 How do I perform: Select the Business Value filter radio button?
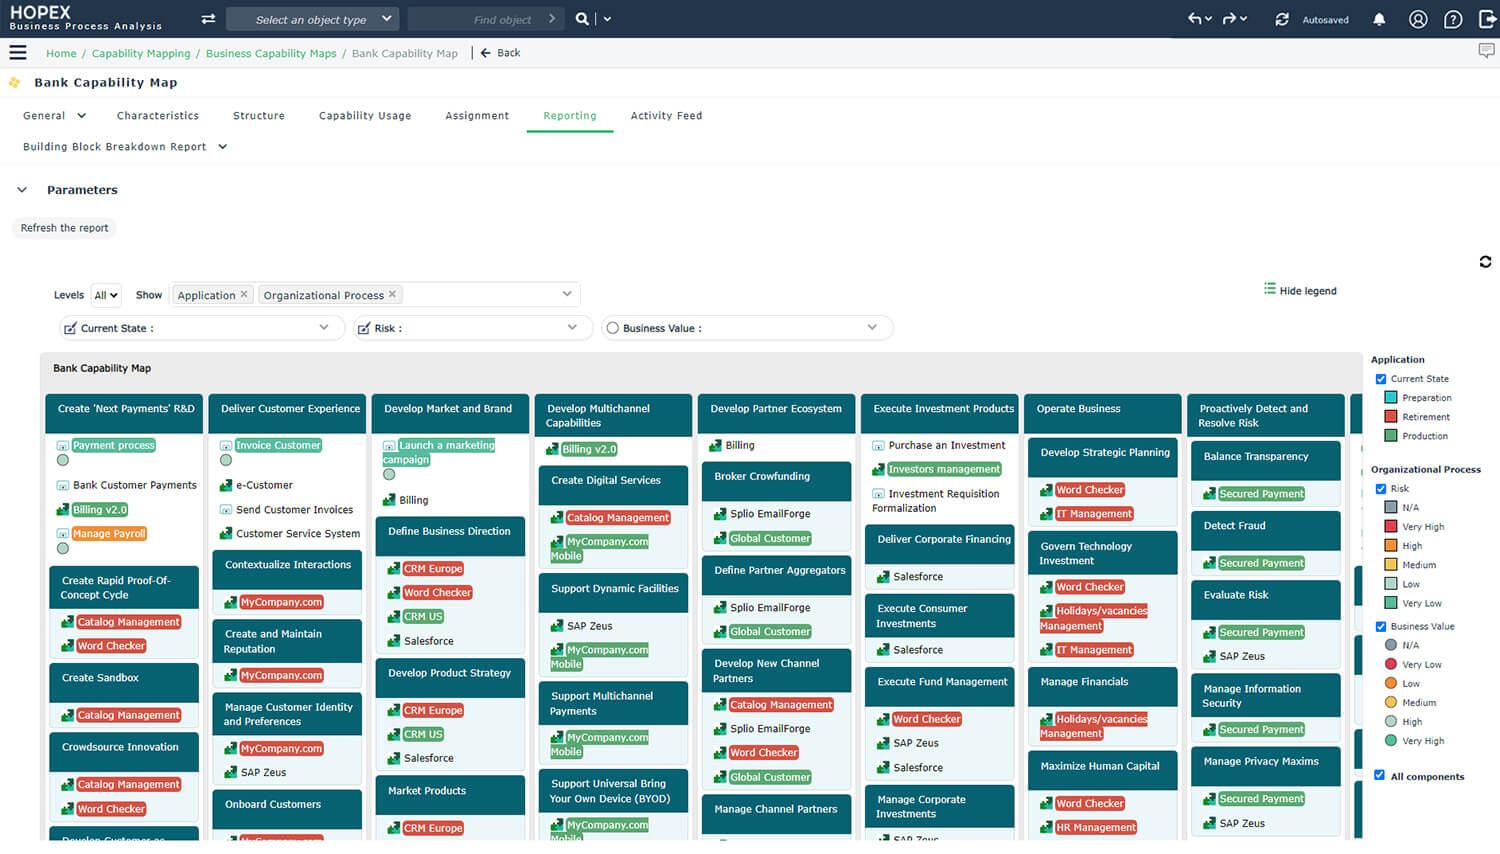[x=613, y=328]
